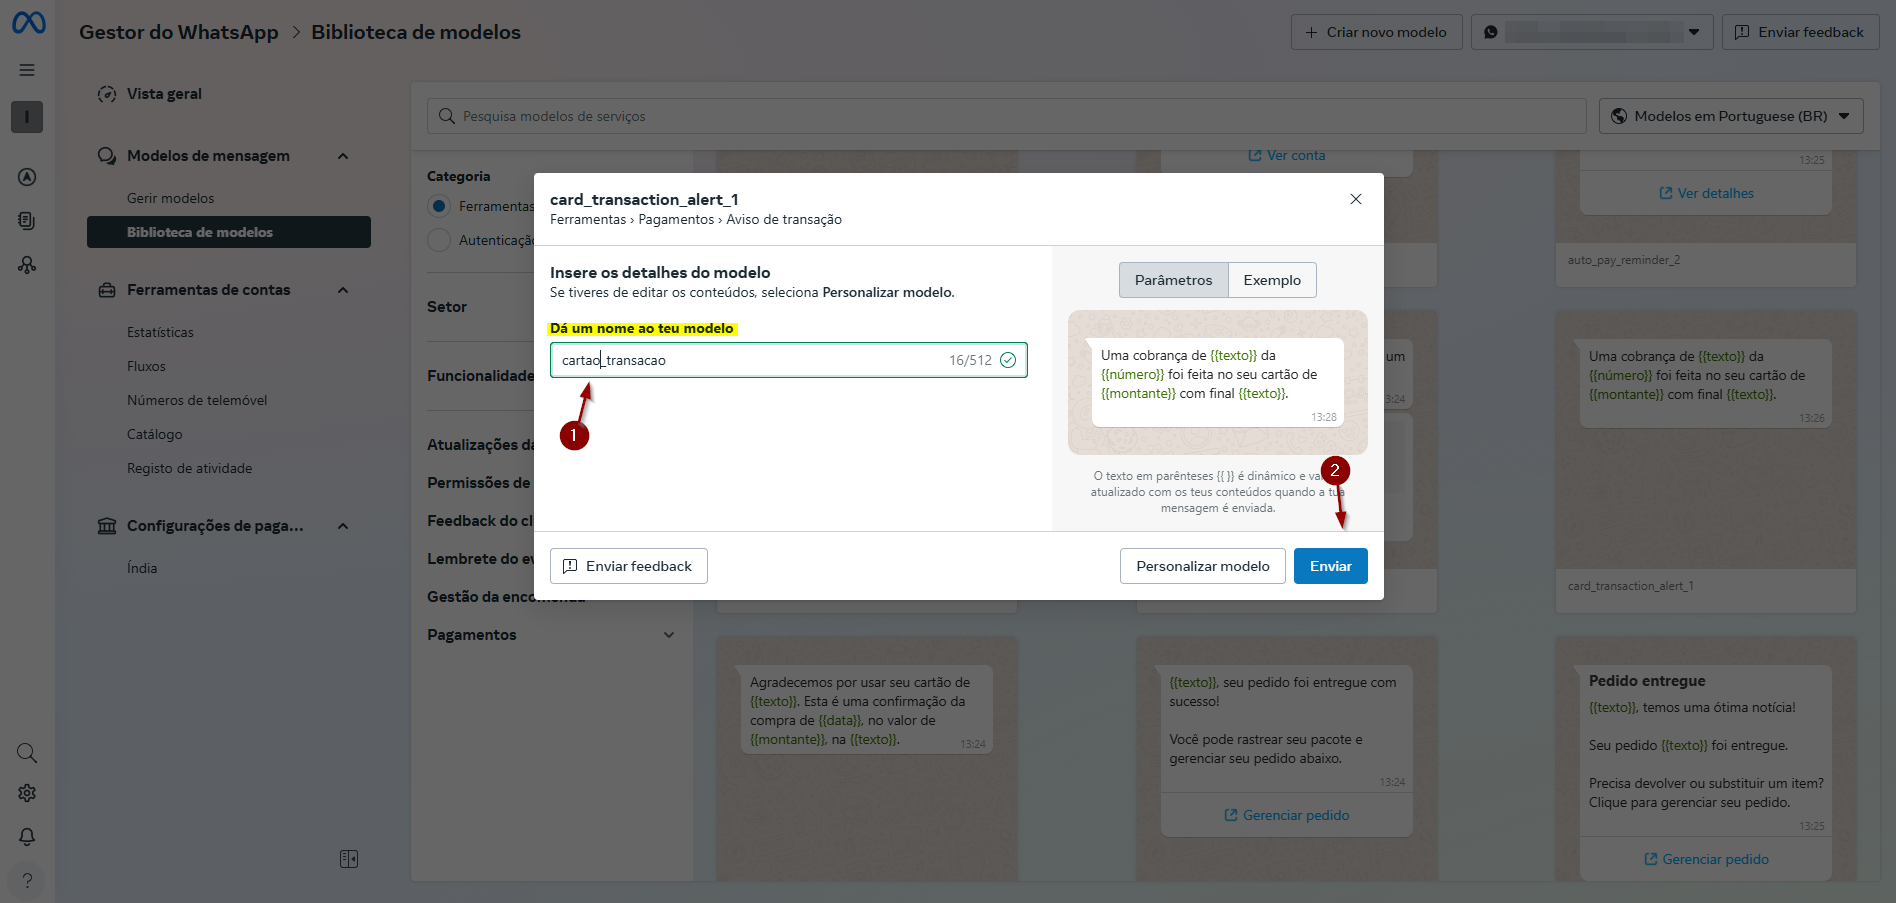Open Modelos em Portuguese (BR) dropdown
This screenshot has width=1896, height=903.
[1730, 116]
